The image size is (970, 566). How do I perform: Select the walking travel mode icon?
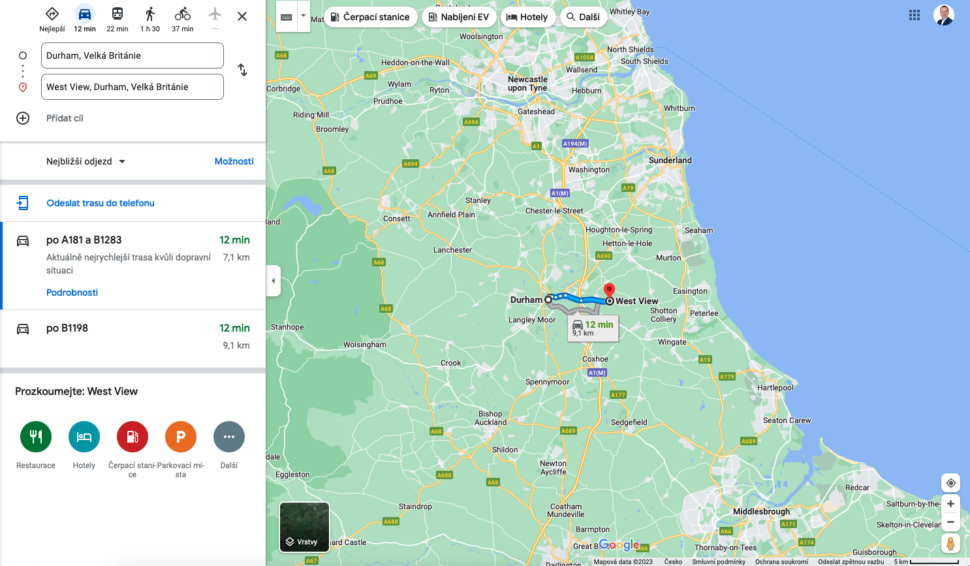pos(150,14)
